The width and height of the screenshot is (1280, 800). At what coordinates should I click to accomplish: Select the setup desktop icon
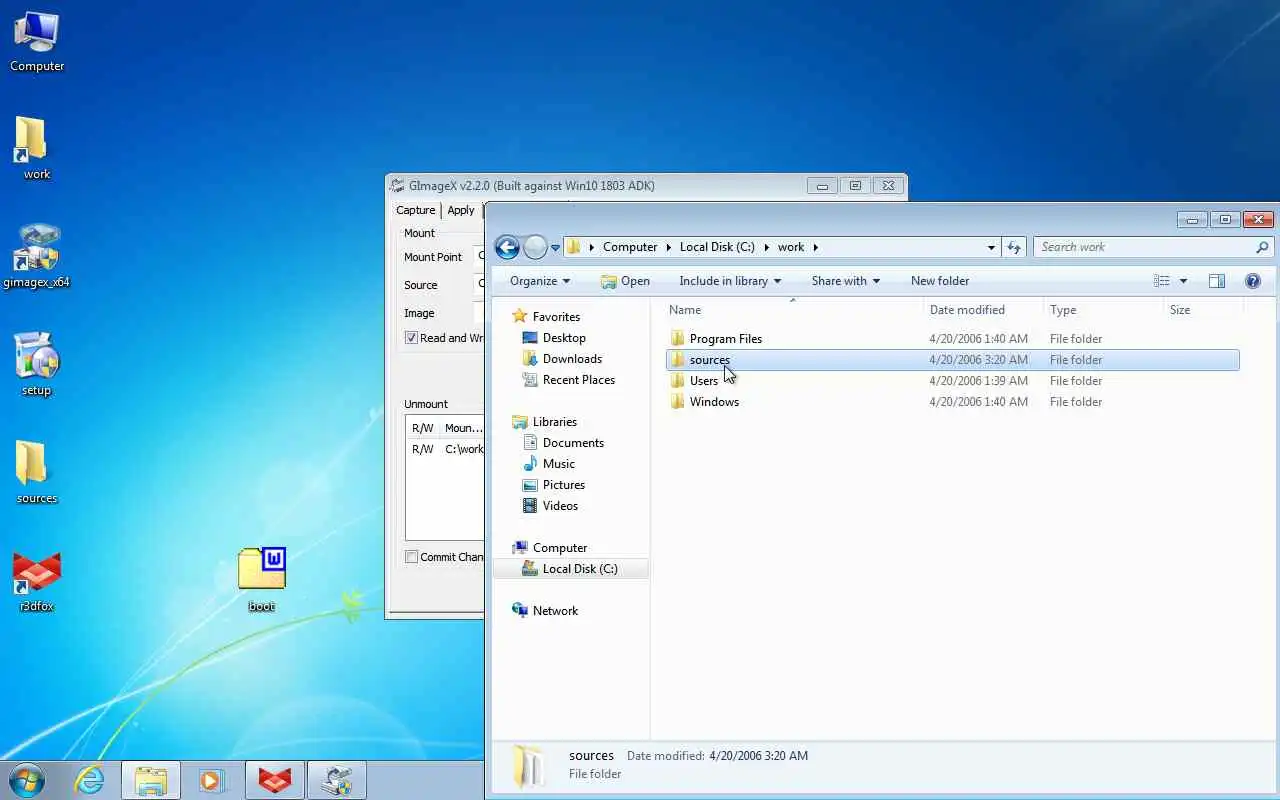36,364
